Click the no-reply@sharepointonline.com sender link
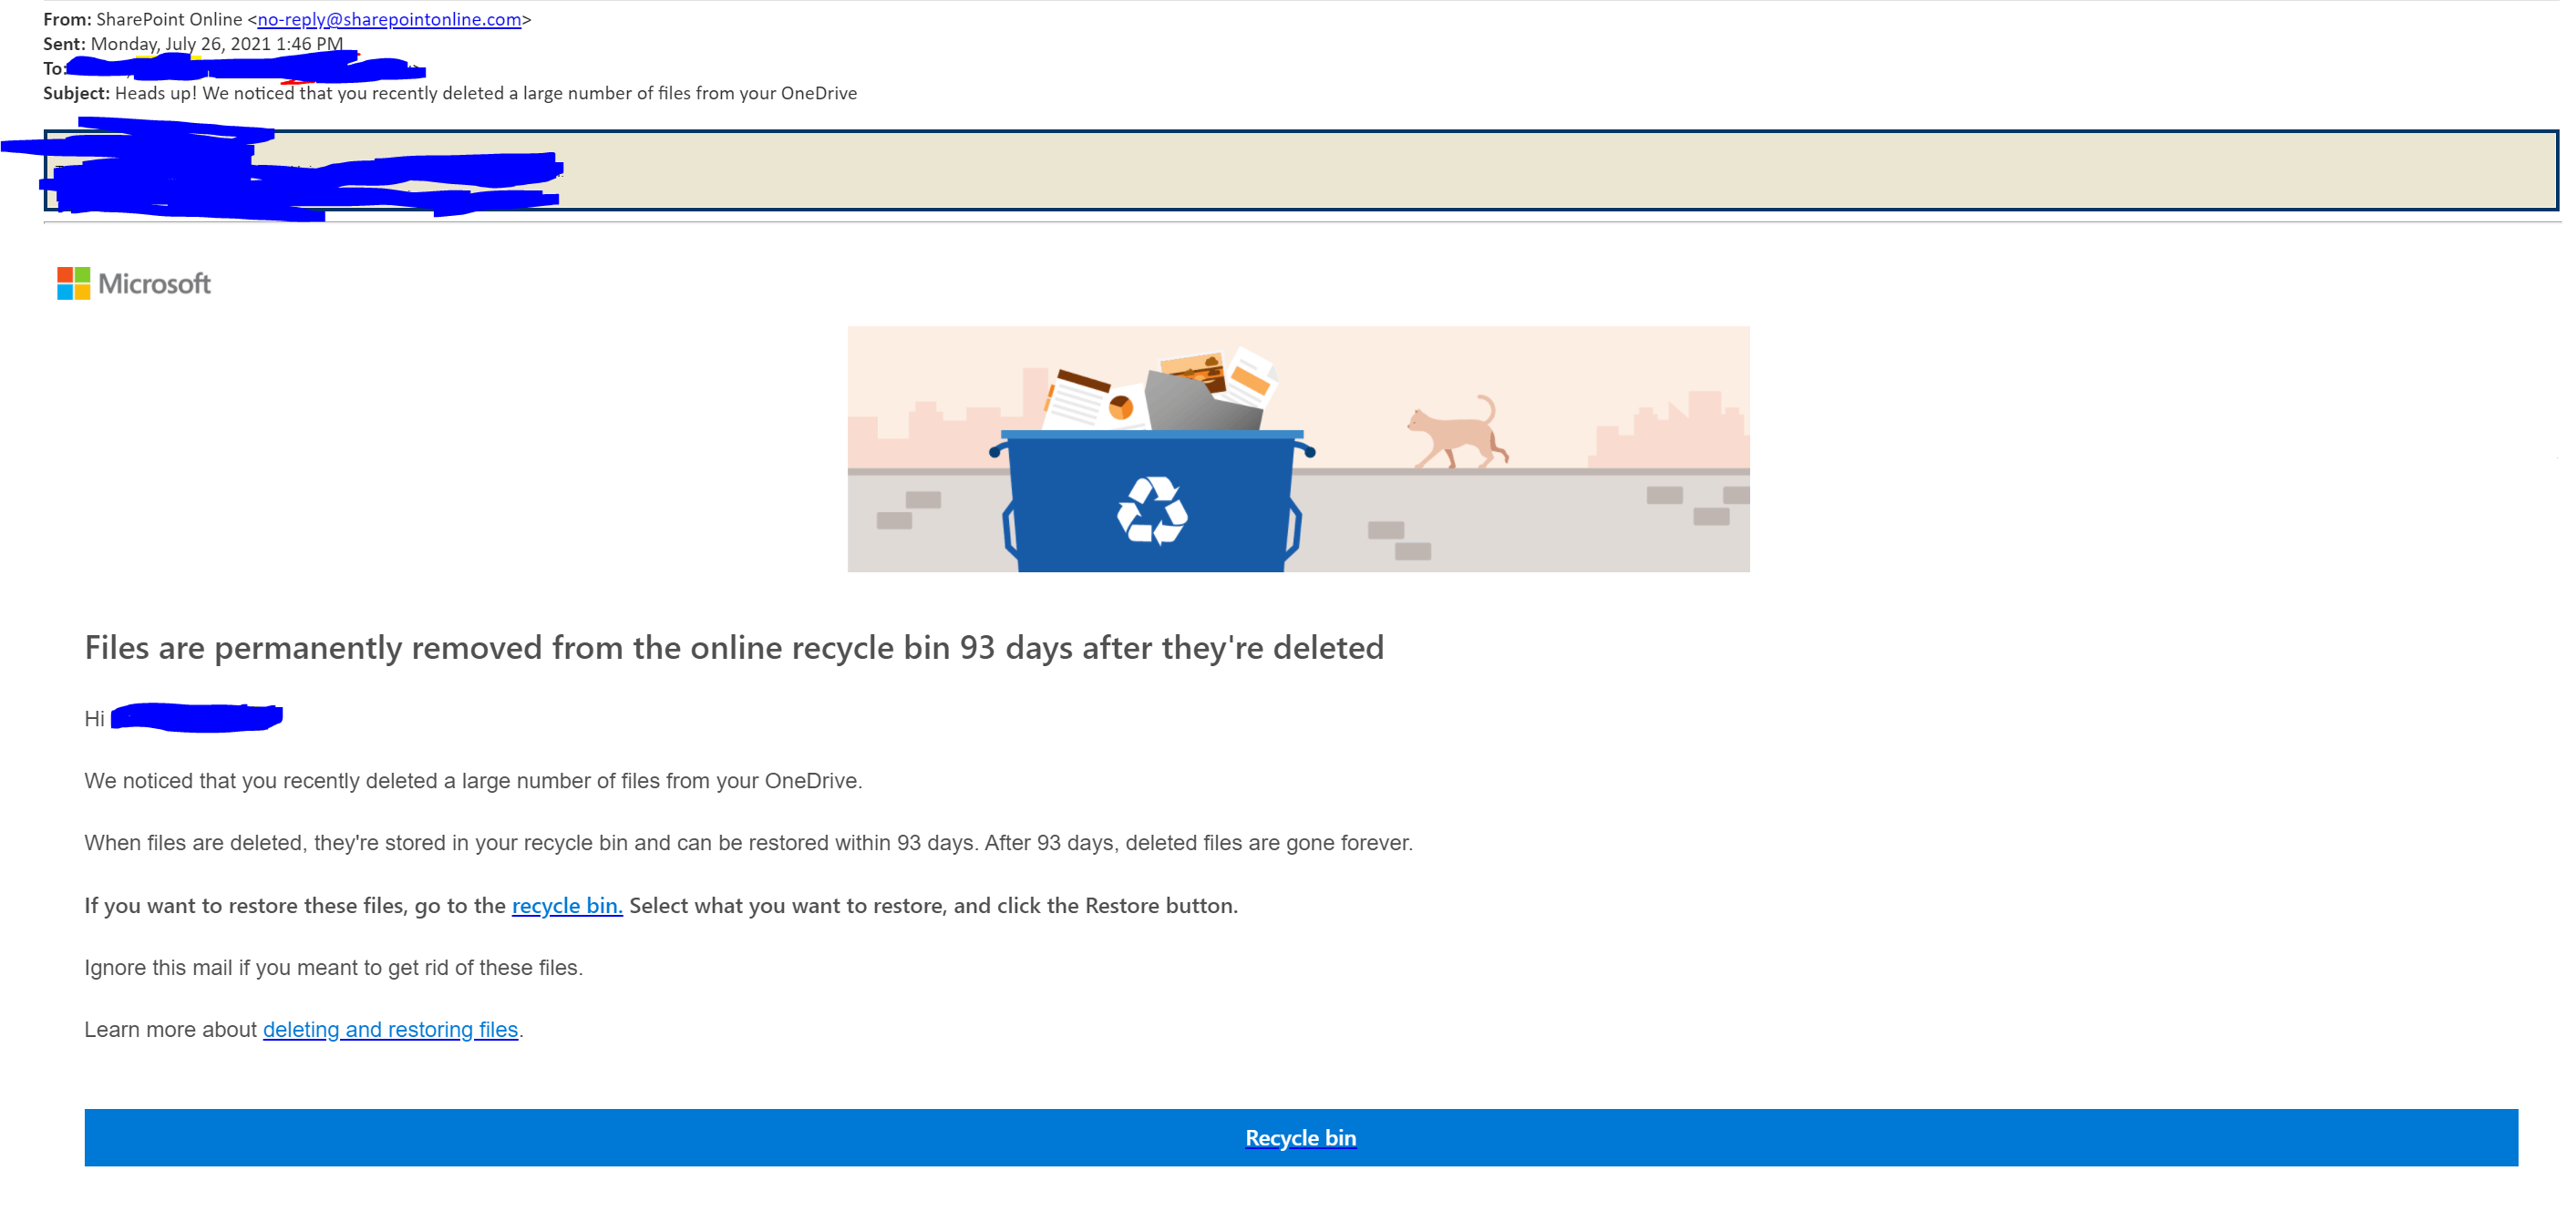2576x1222 pixels. point(389,19)
